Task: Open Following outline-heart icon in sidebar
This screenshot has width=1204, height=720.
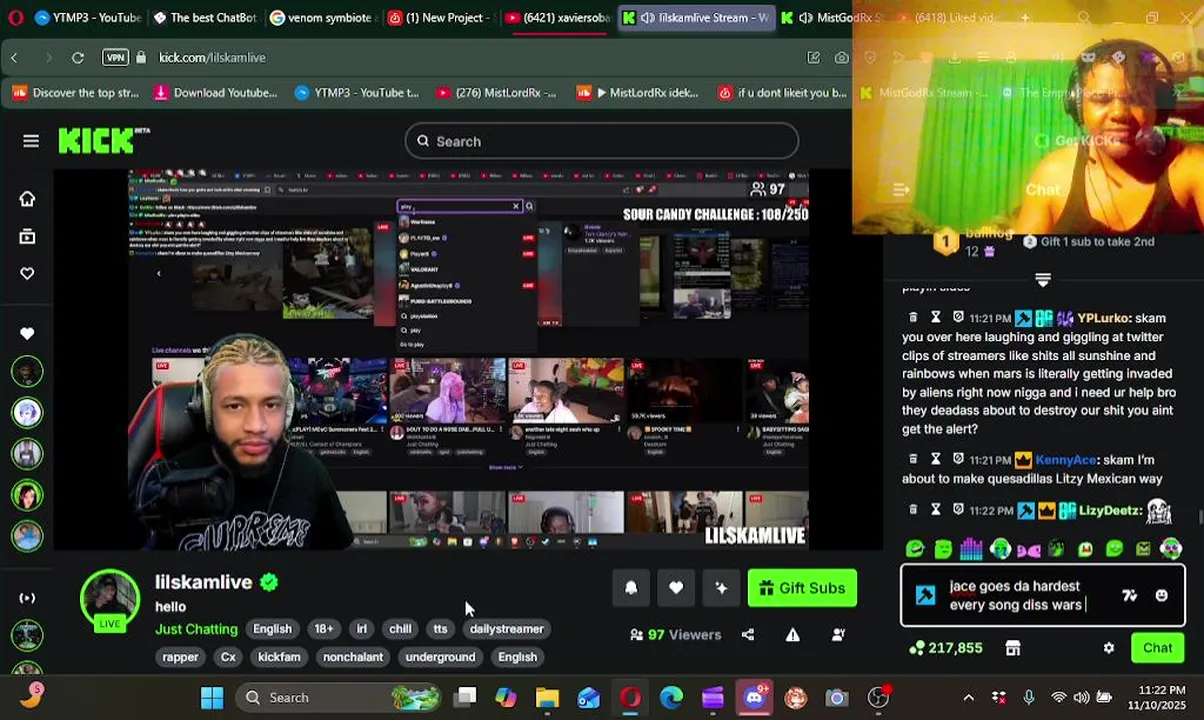Action: coord(27,273)
